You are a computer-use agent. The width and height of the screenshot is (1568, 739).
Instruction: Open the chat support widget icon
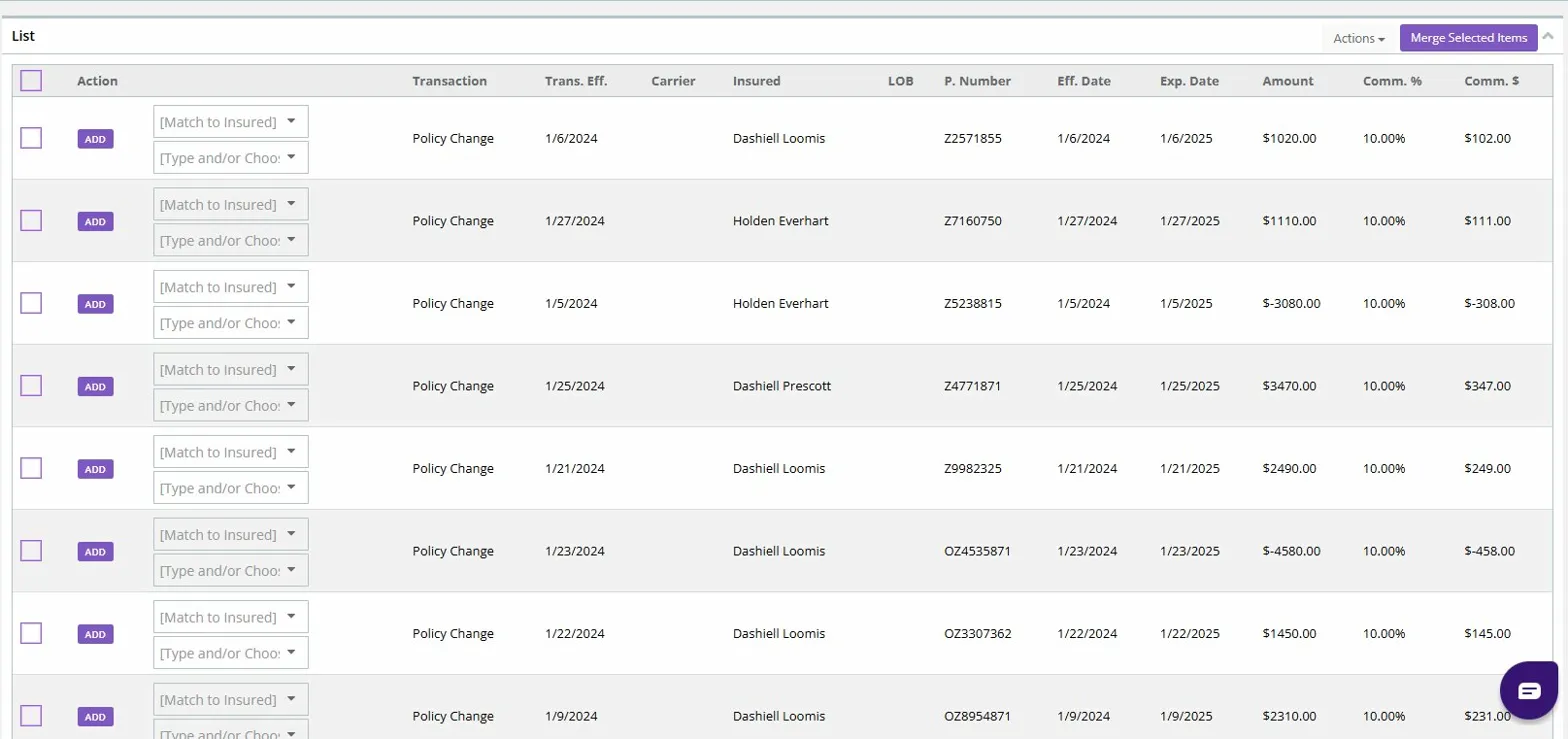pos(1530,690)
